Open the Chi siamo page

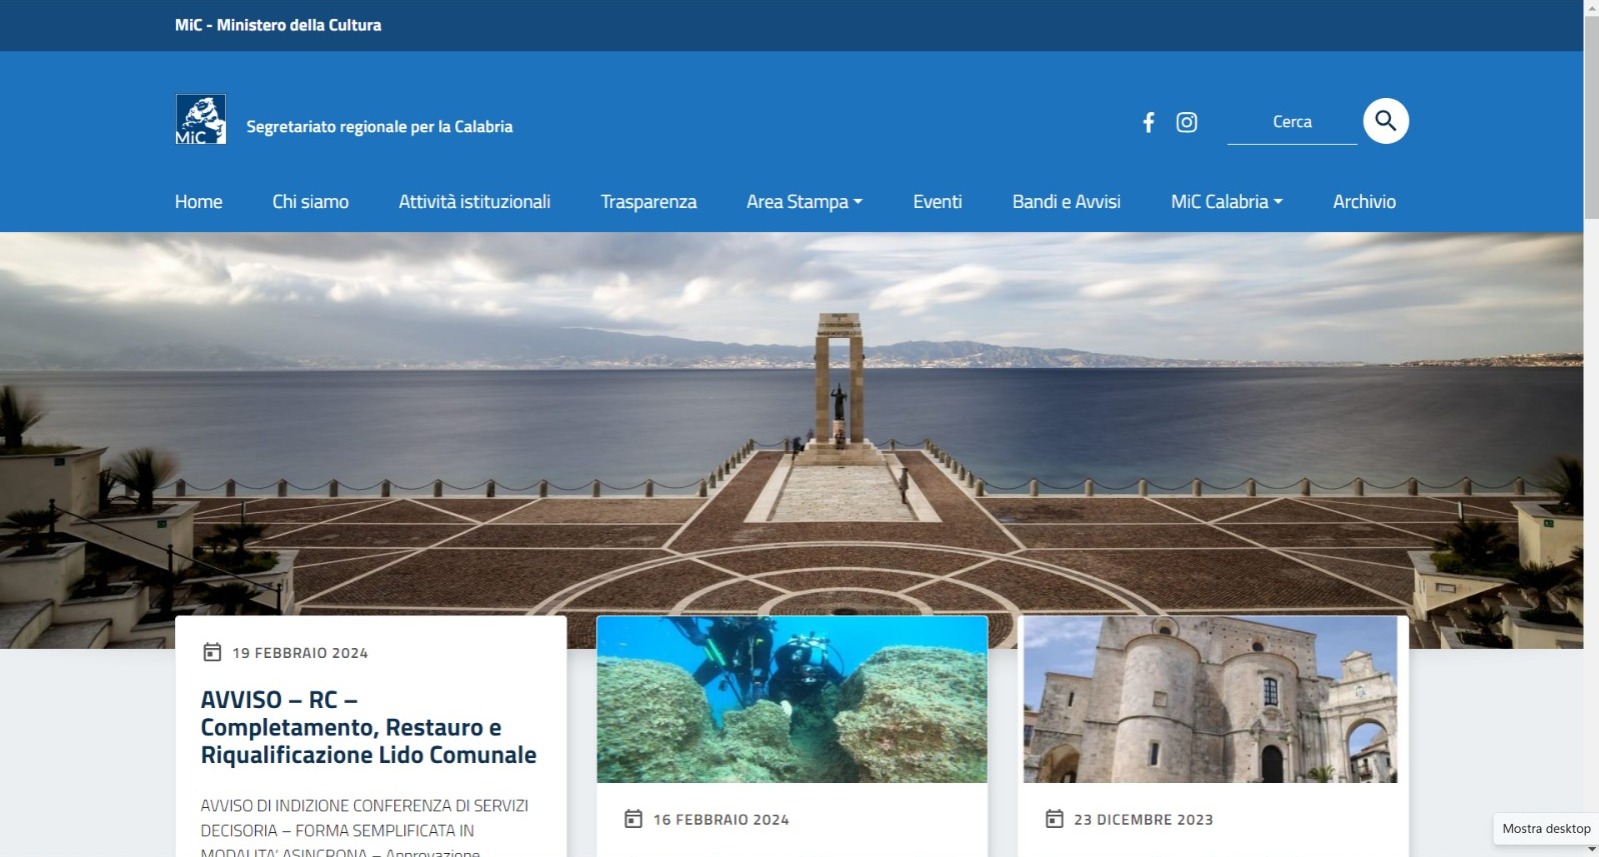pos(310,202)
